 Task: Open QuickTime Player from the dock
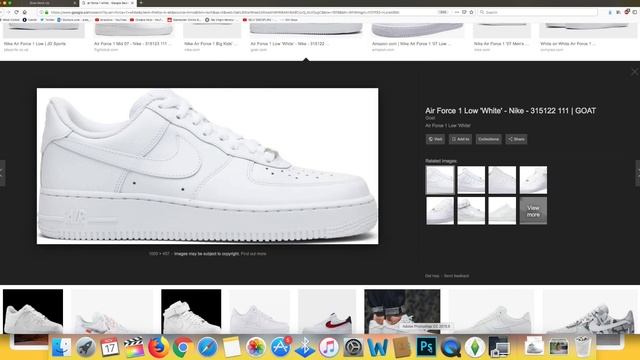tap(451, 347)
